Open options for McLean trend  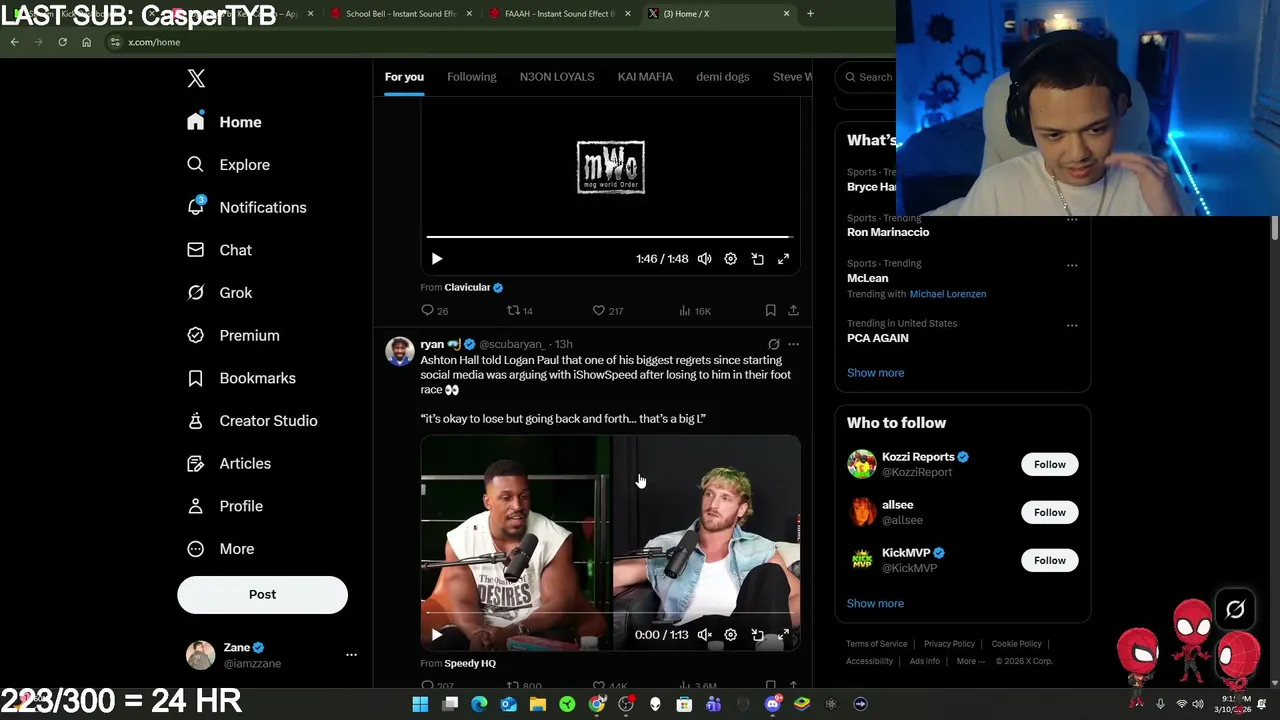(x=1072, y=265)
